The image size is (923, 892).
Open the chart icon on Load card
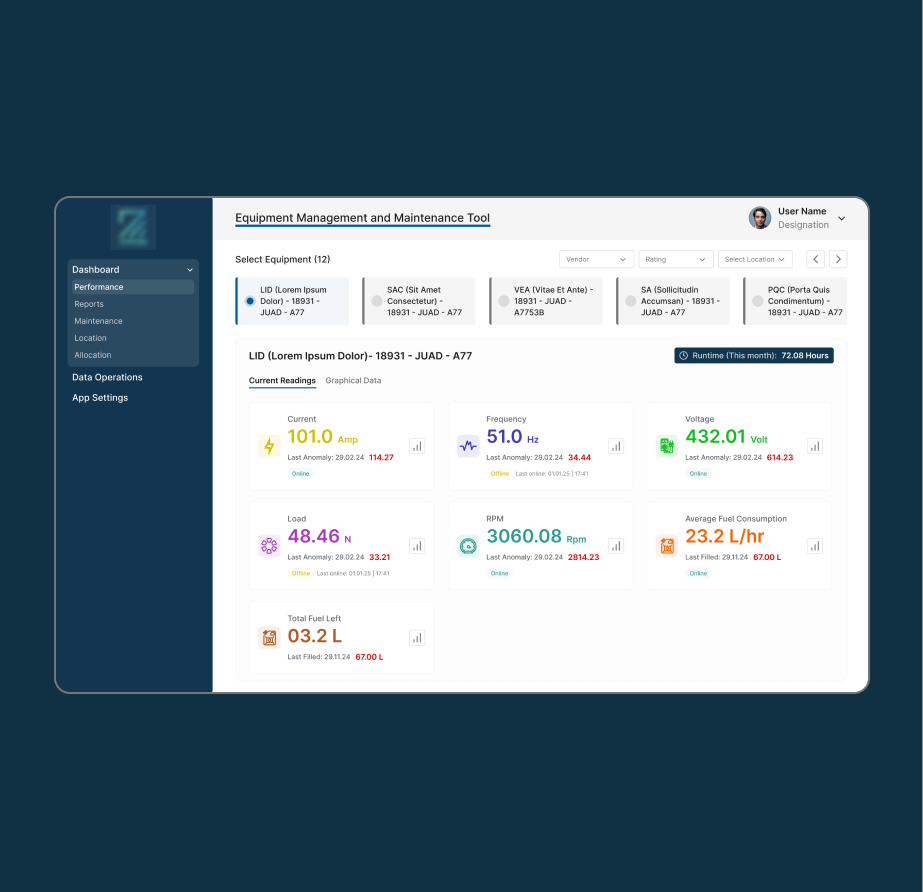tap(417, 546)
